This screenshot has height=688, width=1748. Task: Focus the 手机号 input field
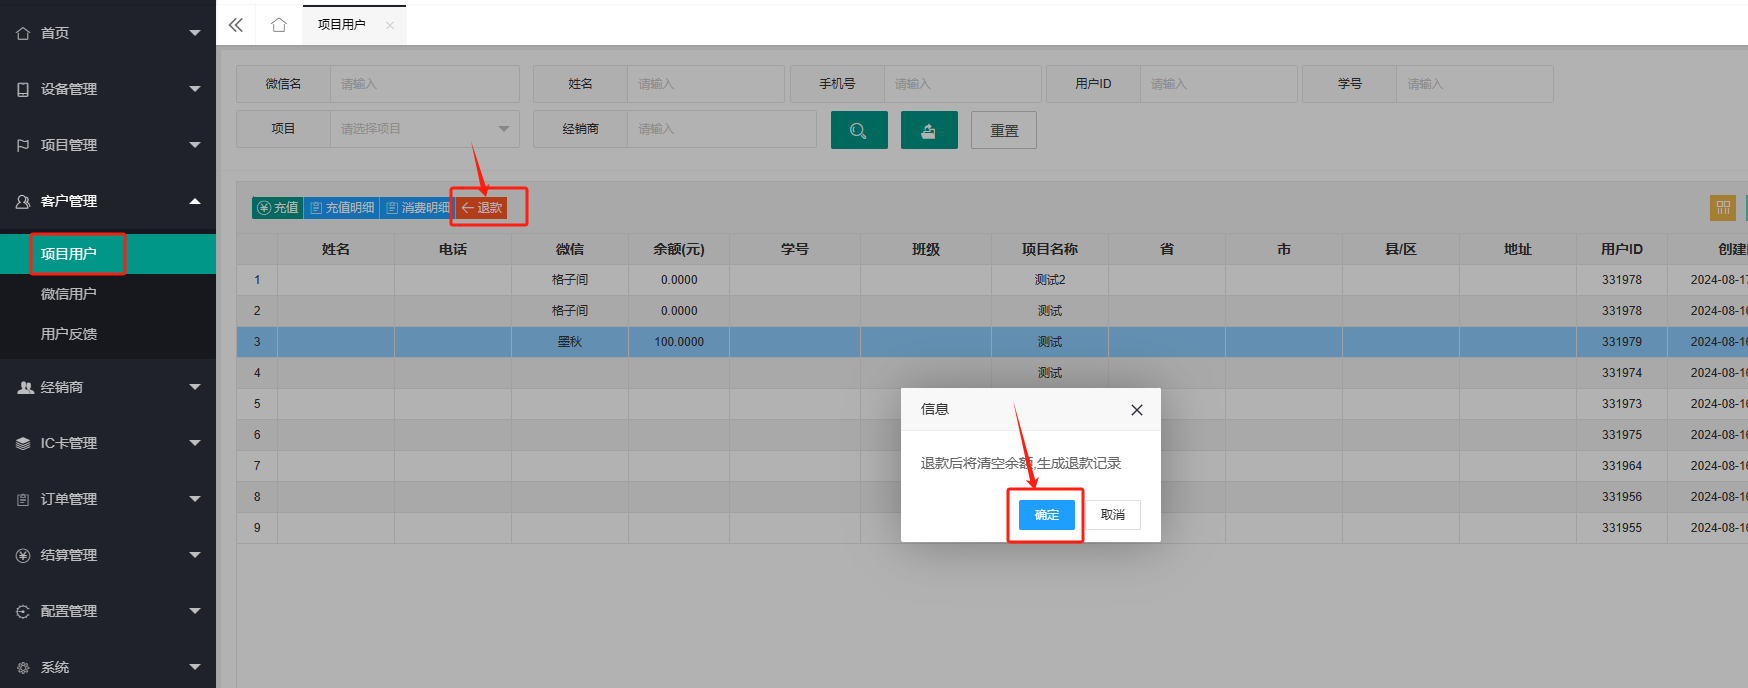pos(962,84)
